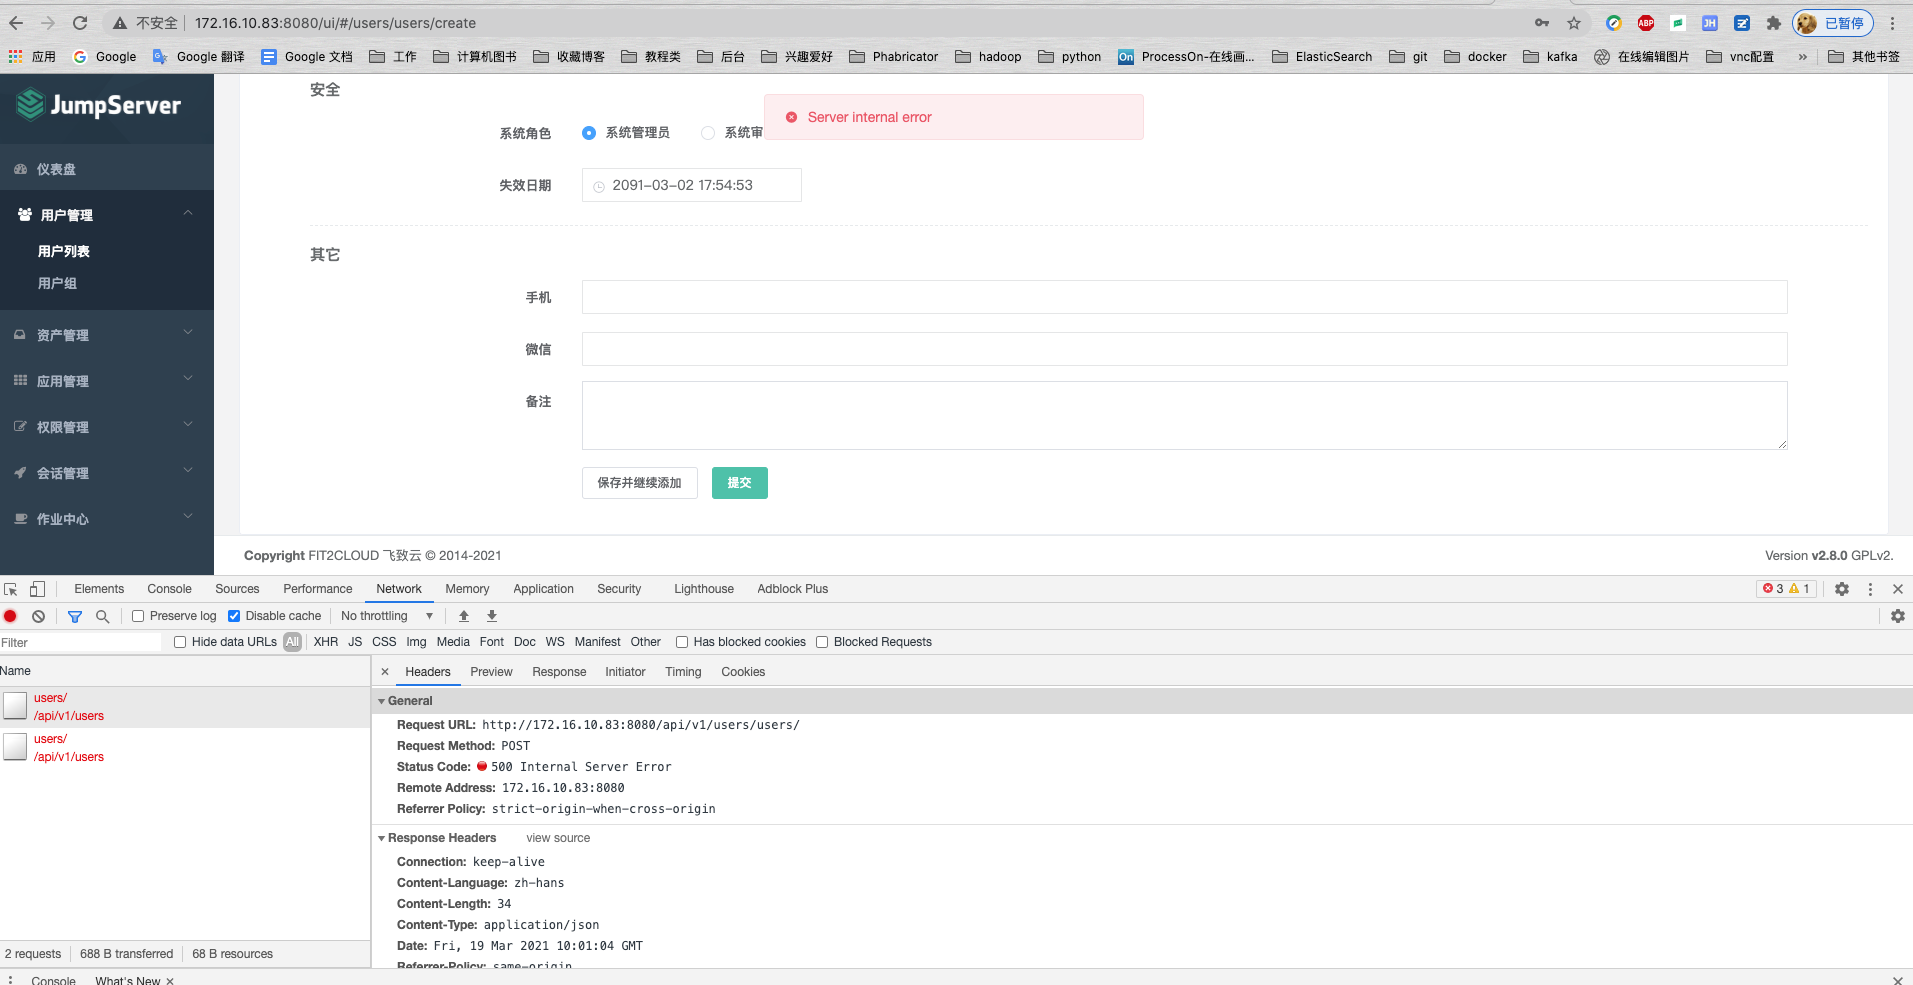Switch to the Response tab
Viewport: 1913px width, 985px height.
[x=559, y=671]
